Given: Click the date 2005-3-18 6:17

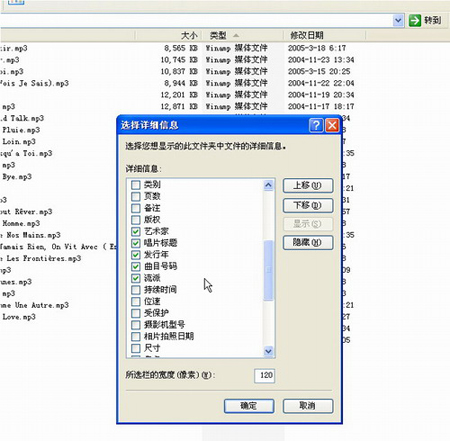Looking at the screenshot, I should [317, 48].
